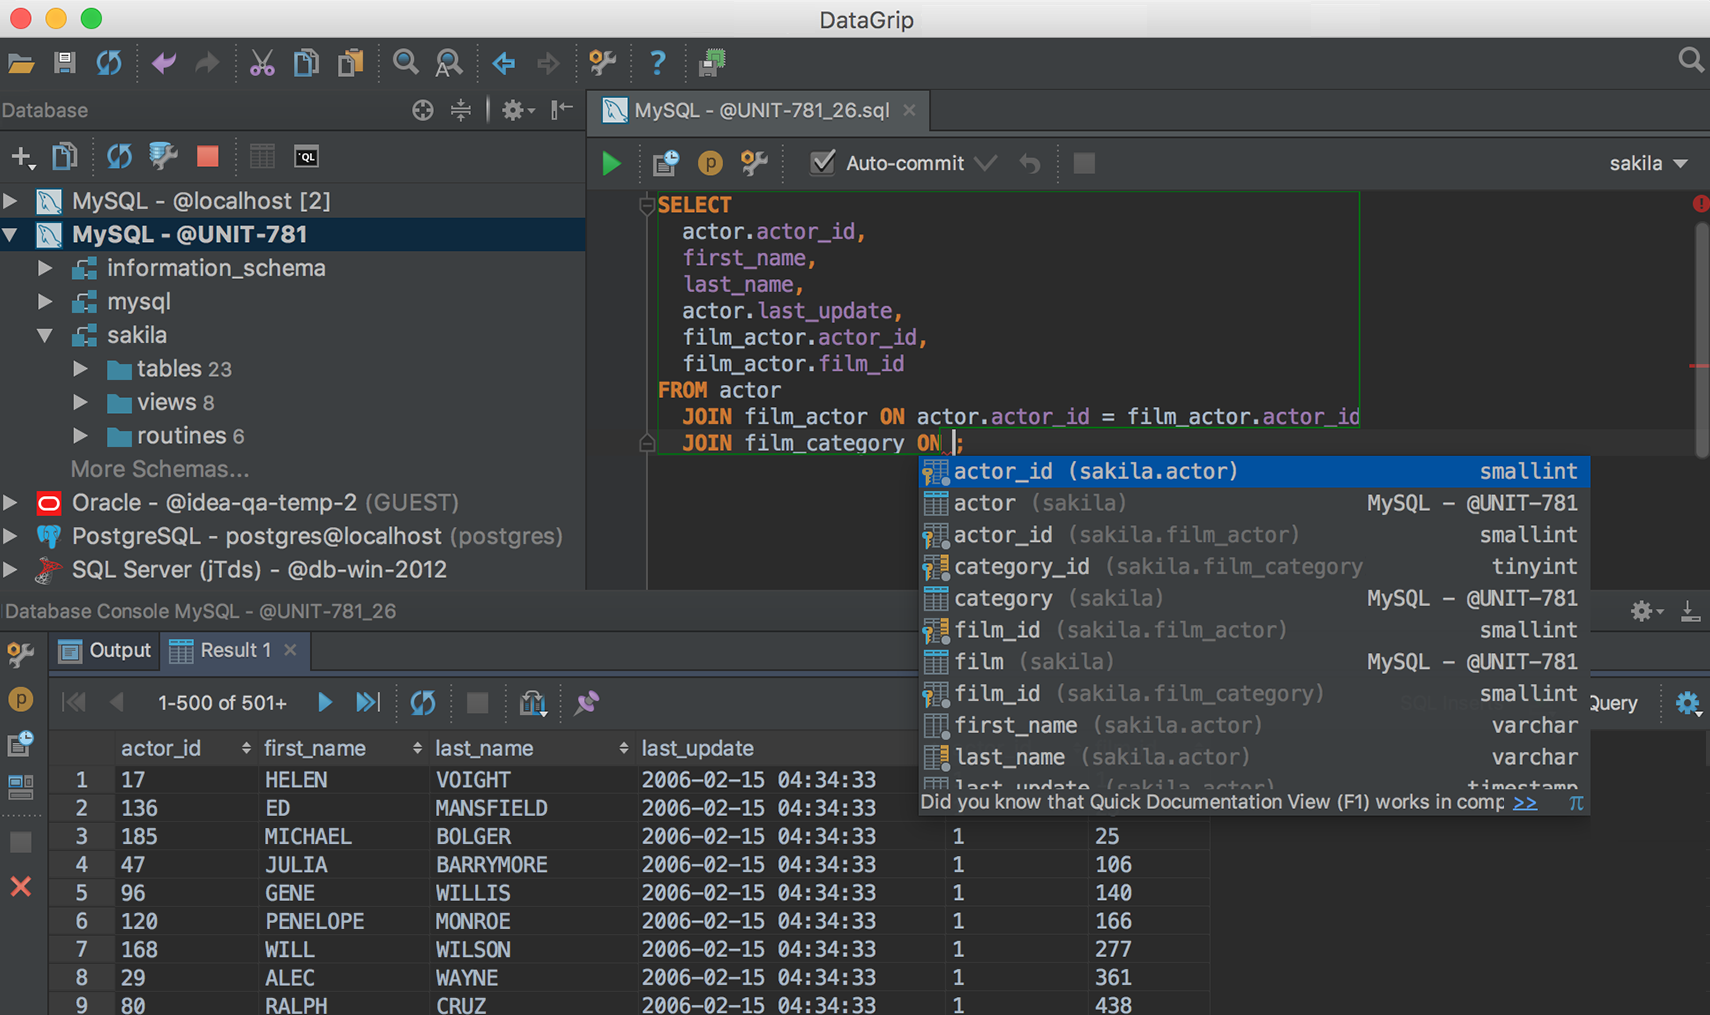
Task: Choose actor_id (sakila.actor) completion item
Action: point(1254,471)
